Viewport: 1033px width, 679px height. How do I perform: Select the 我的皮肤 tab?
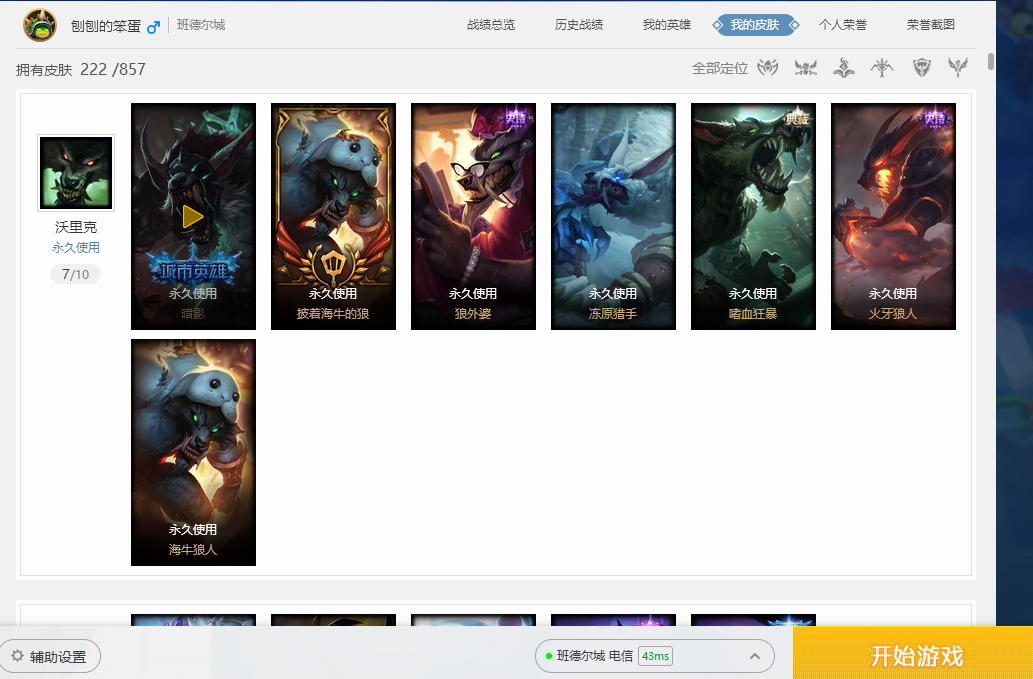pos(755,25)
